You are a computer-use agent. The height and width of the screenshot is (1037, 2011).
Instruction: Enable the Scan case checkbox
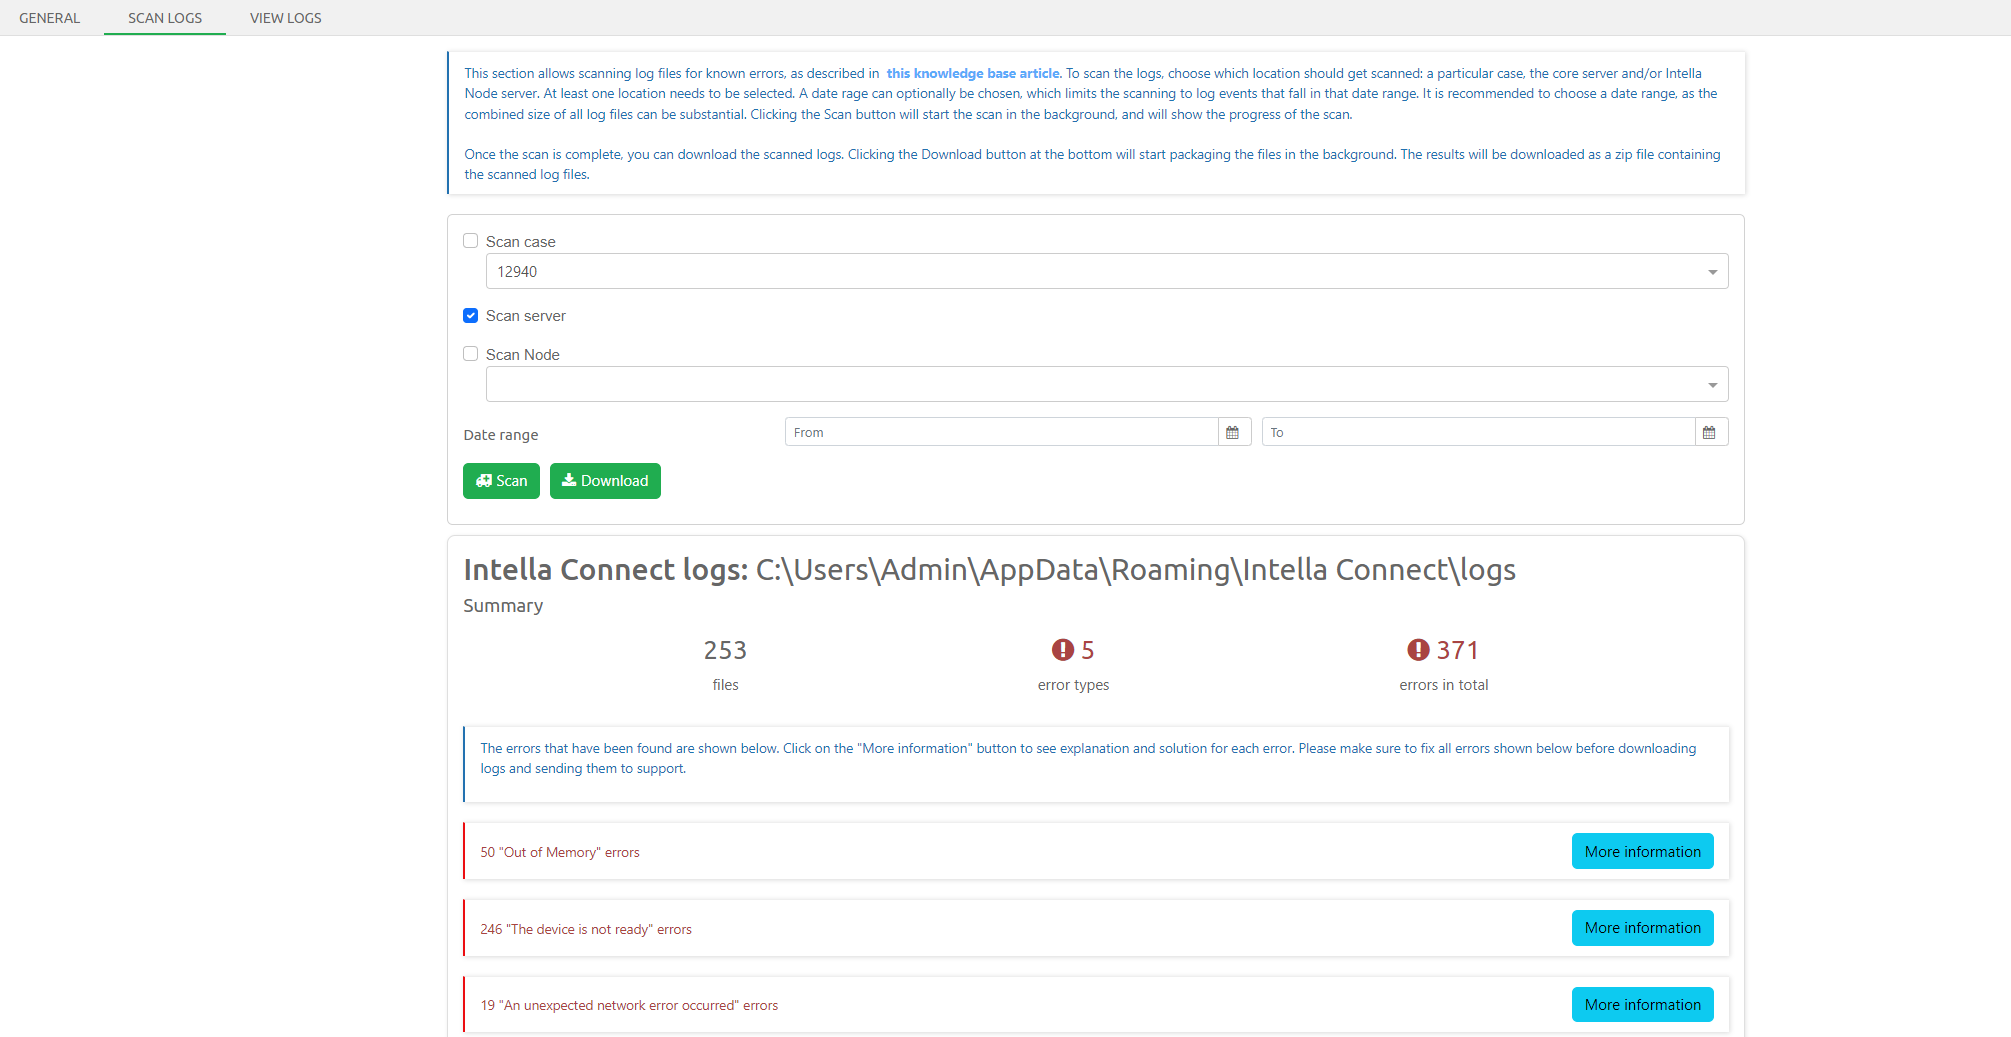(470, 240)
